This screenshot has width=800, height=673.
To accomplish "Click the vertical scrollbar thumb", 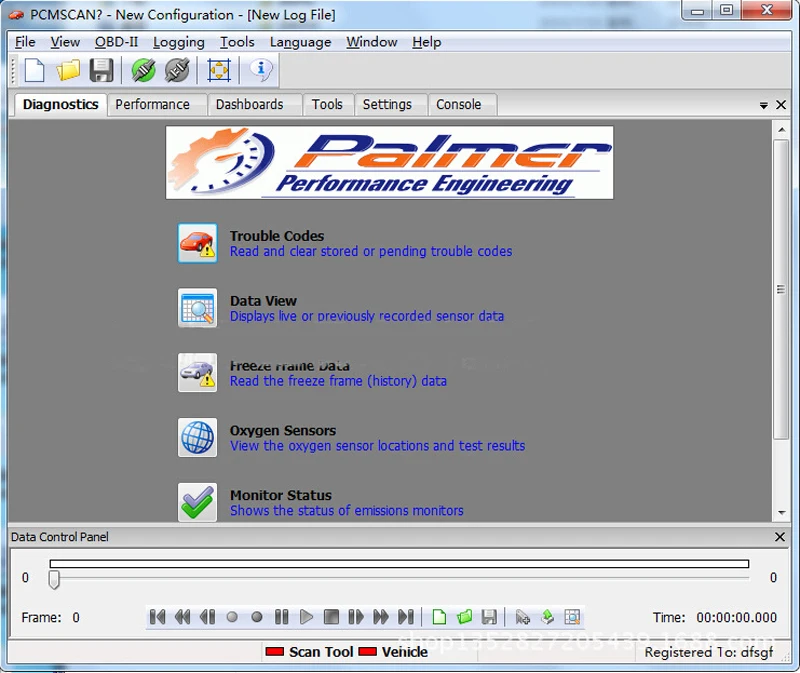I will pos(781,289).
